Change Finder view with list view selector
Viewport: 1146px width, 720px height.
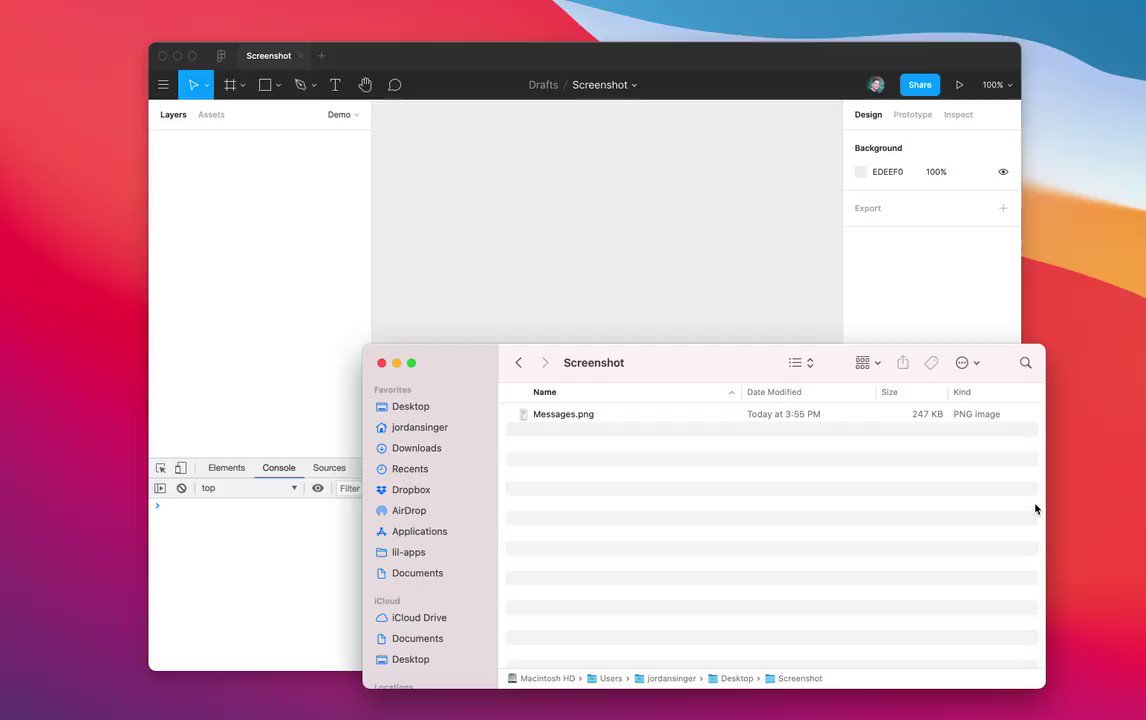[801, 363]
